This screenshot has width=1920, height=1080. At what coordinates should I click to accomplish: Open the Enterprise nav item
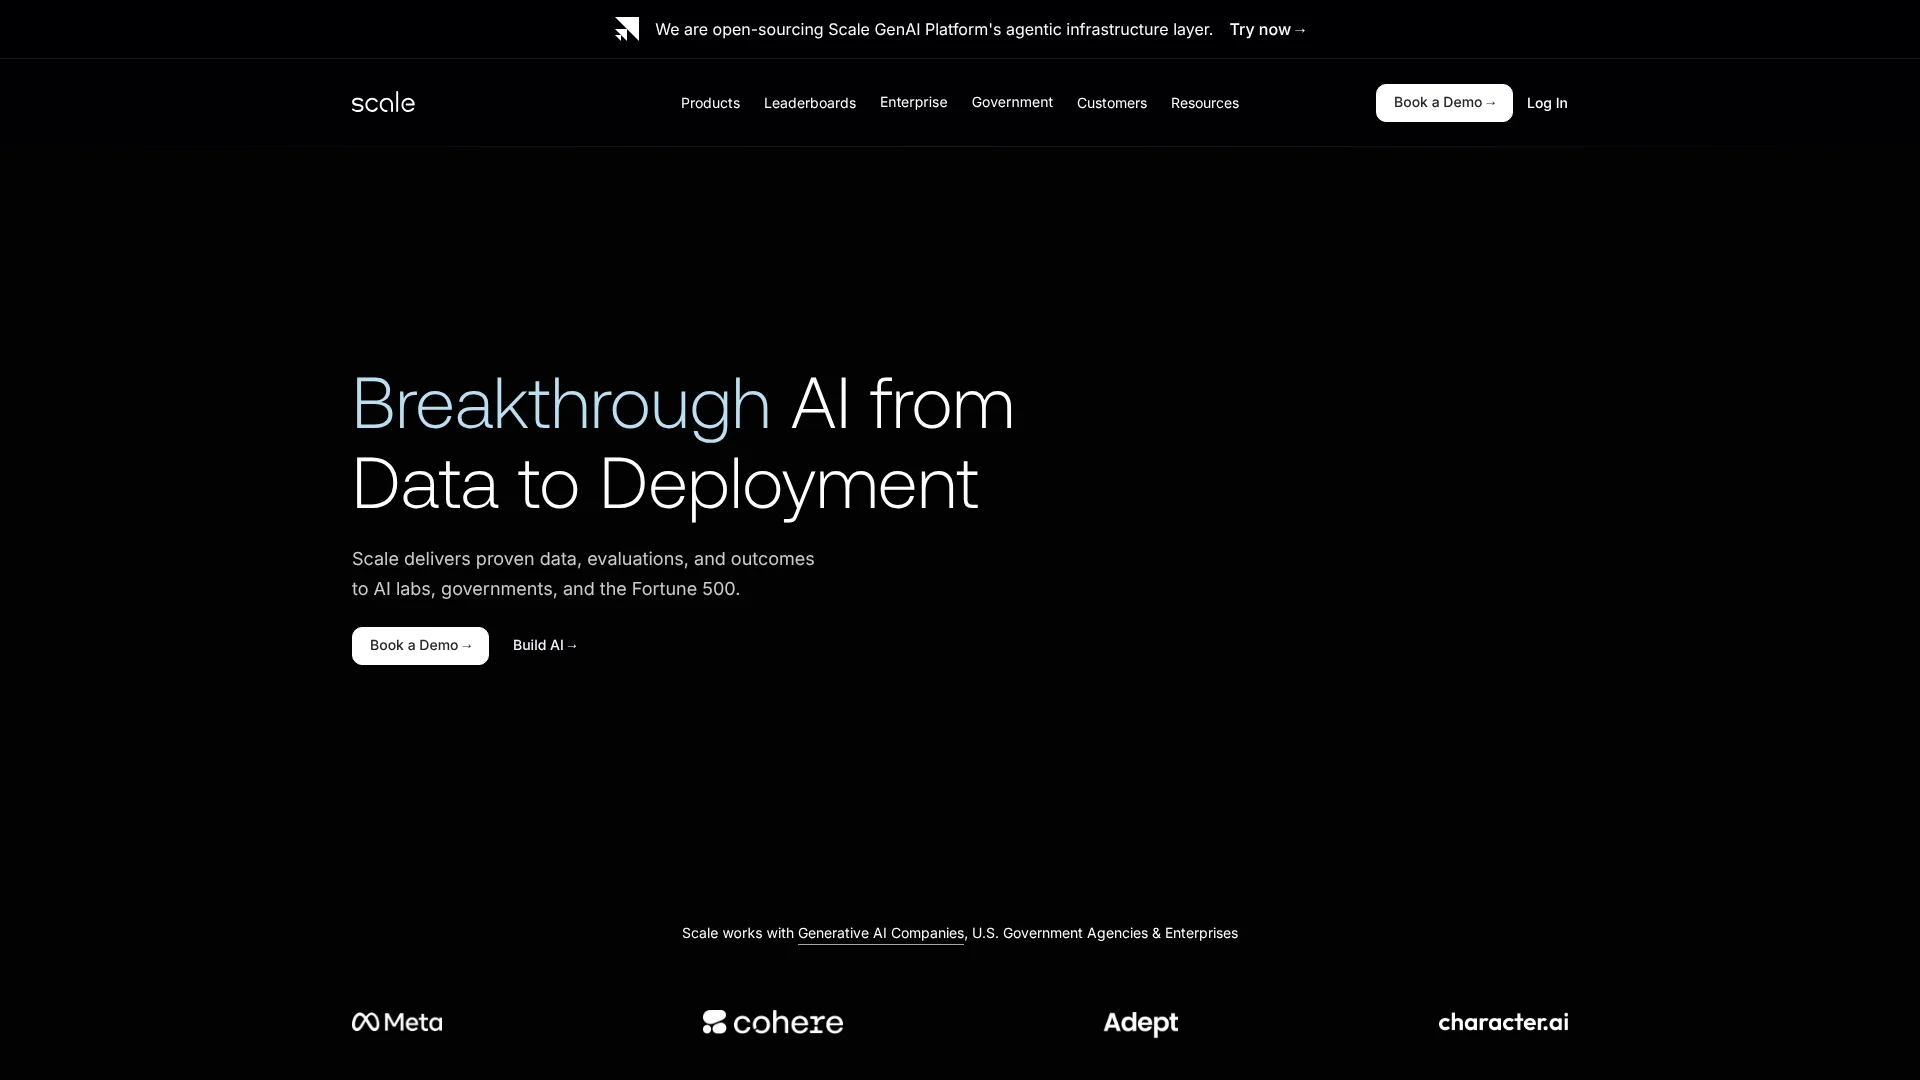tap(913, 102)
